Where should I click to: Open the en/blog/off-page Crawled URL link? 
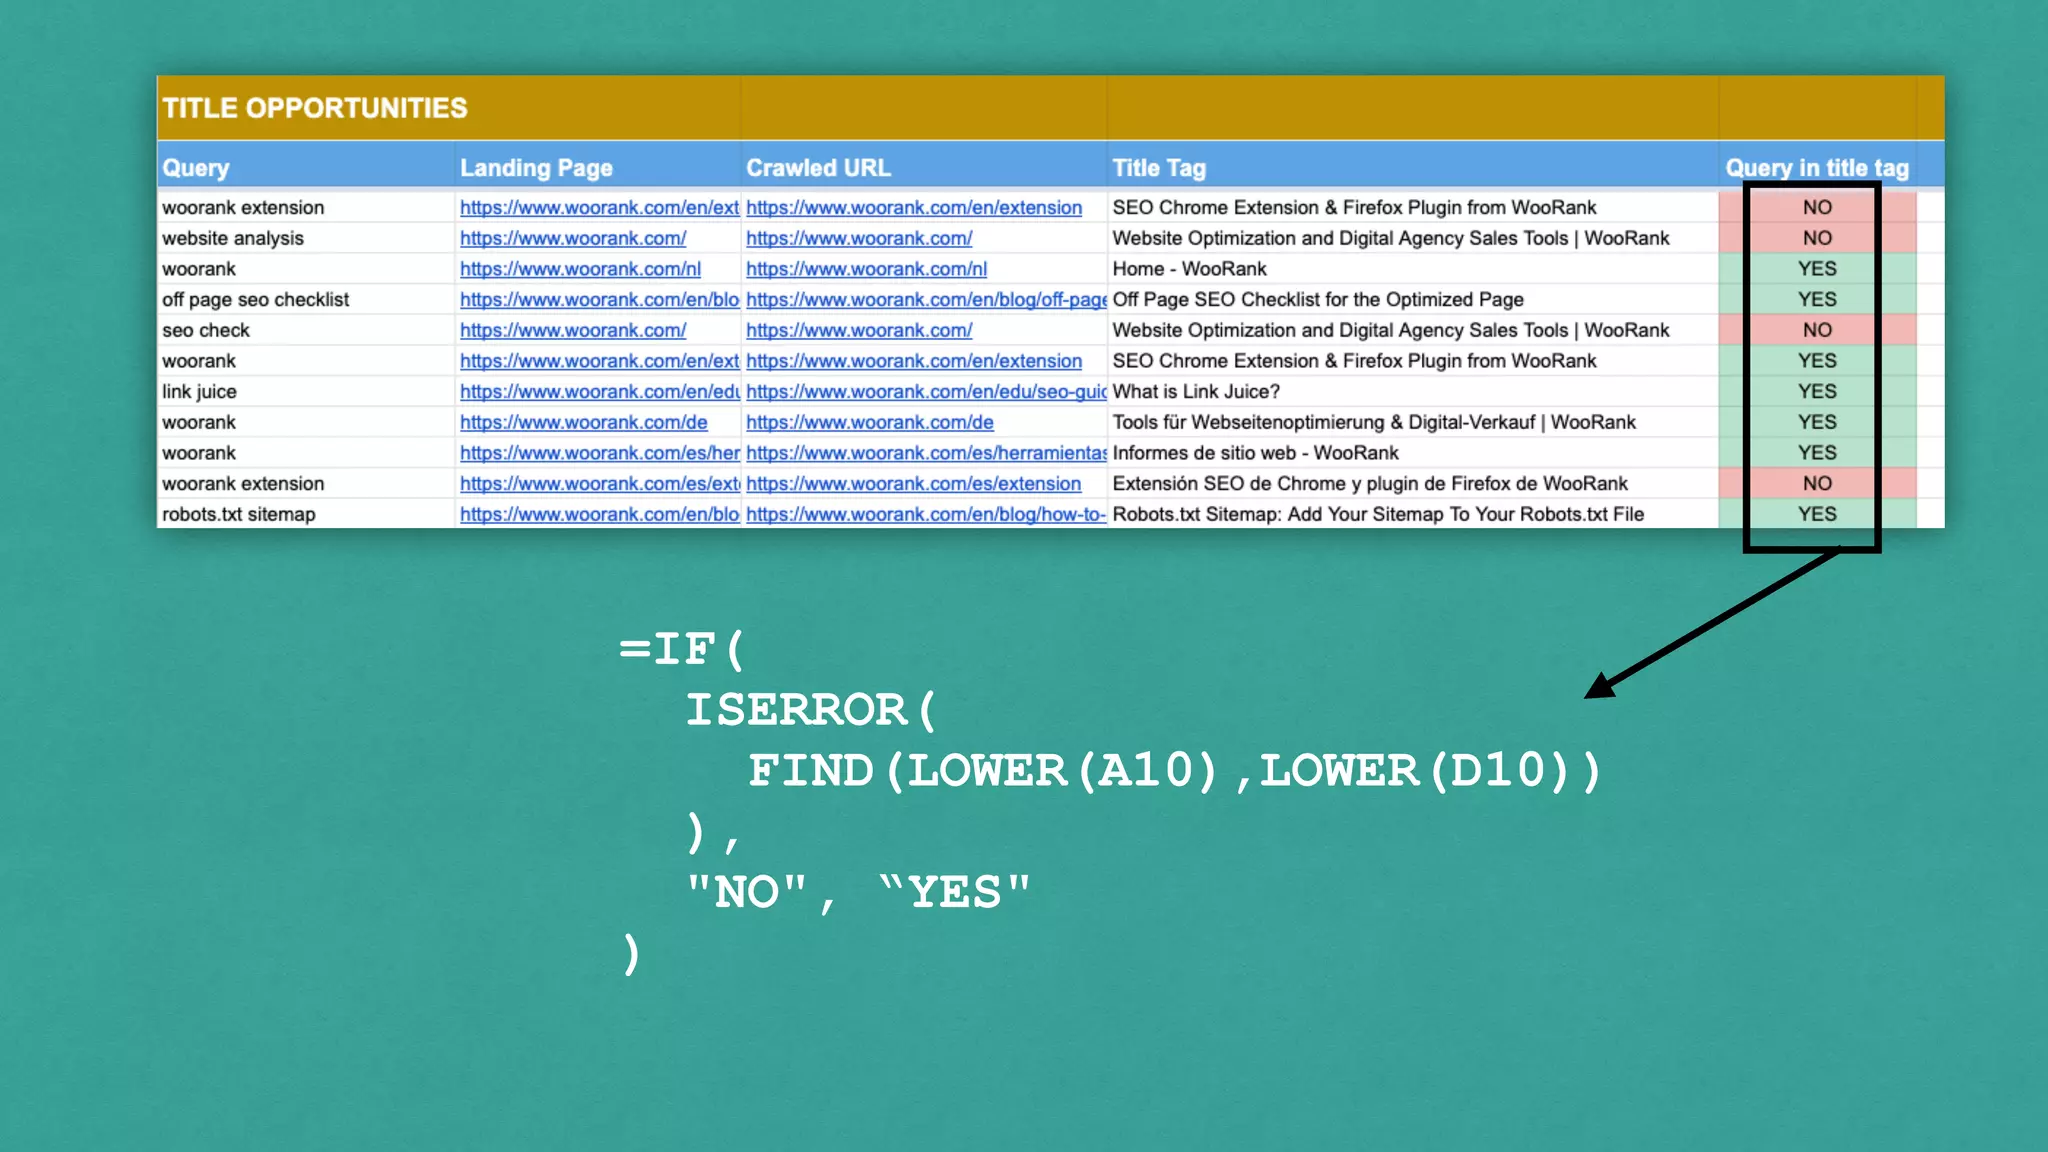926,300
